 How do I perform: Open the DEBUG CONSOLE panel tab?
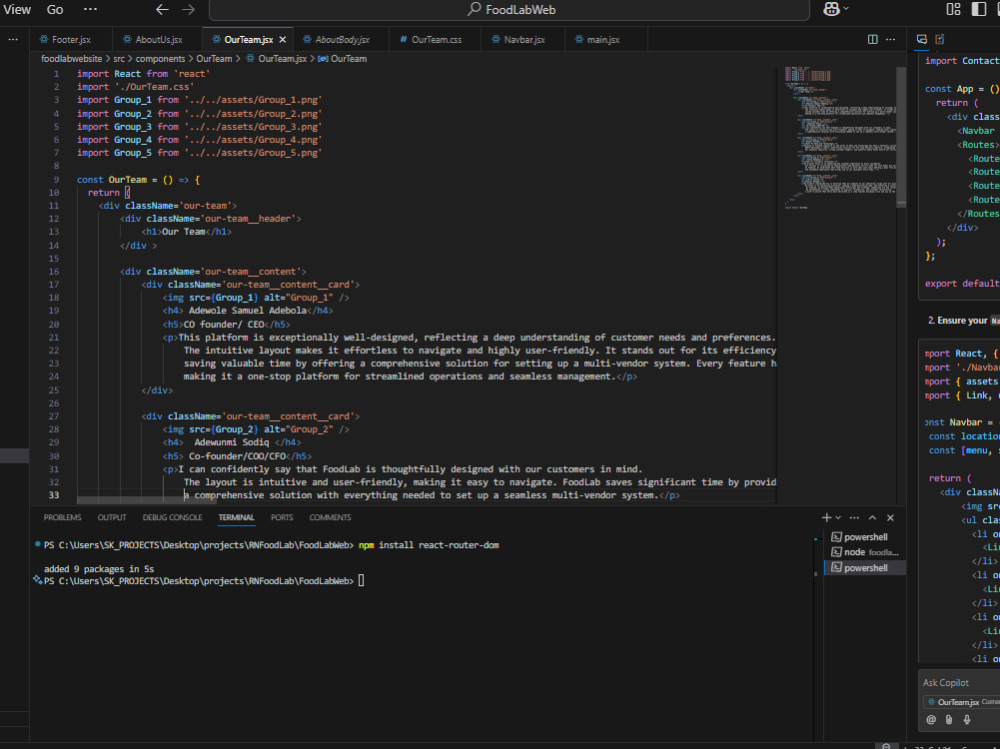[x=172, y=517]
